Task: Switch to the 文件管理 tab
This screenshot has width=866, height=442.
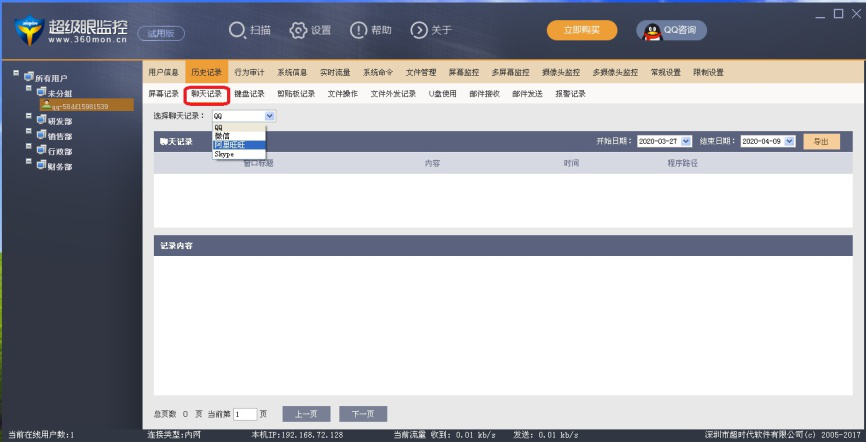Action: click(421, 72)
